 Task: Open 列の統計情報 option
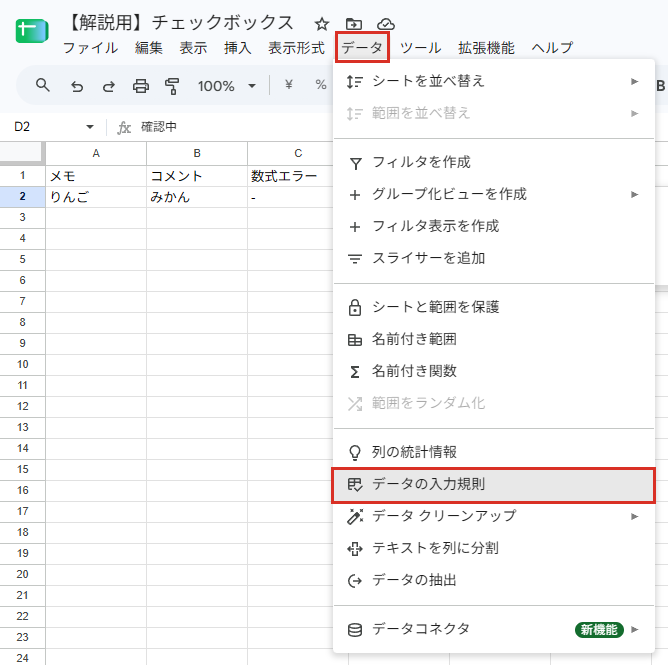coord(494,452)
